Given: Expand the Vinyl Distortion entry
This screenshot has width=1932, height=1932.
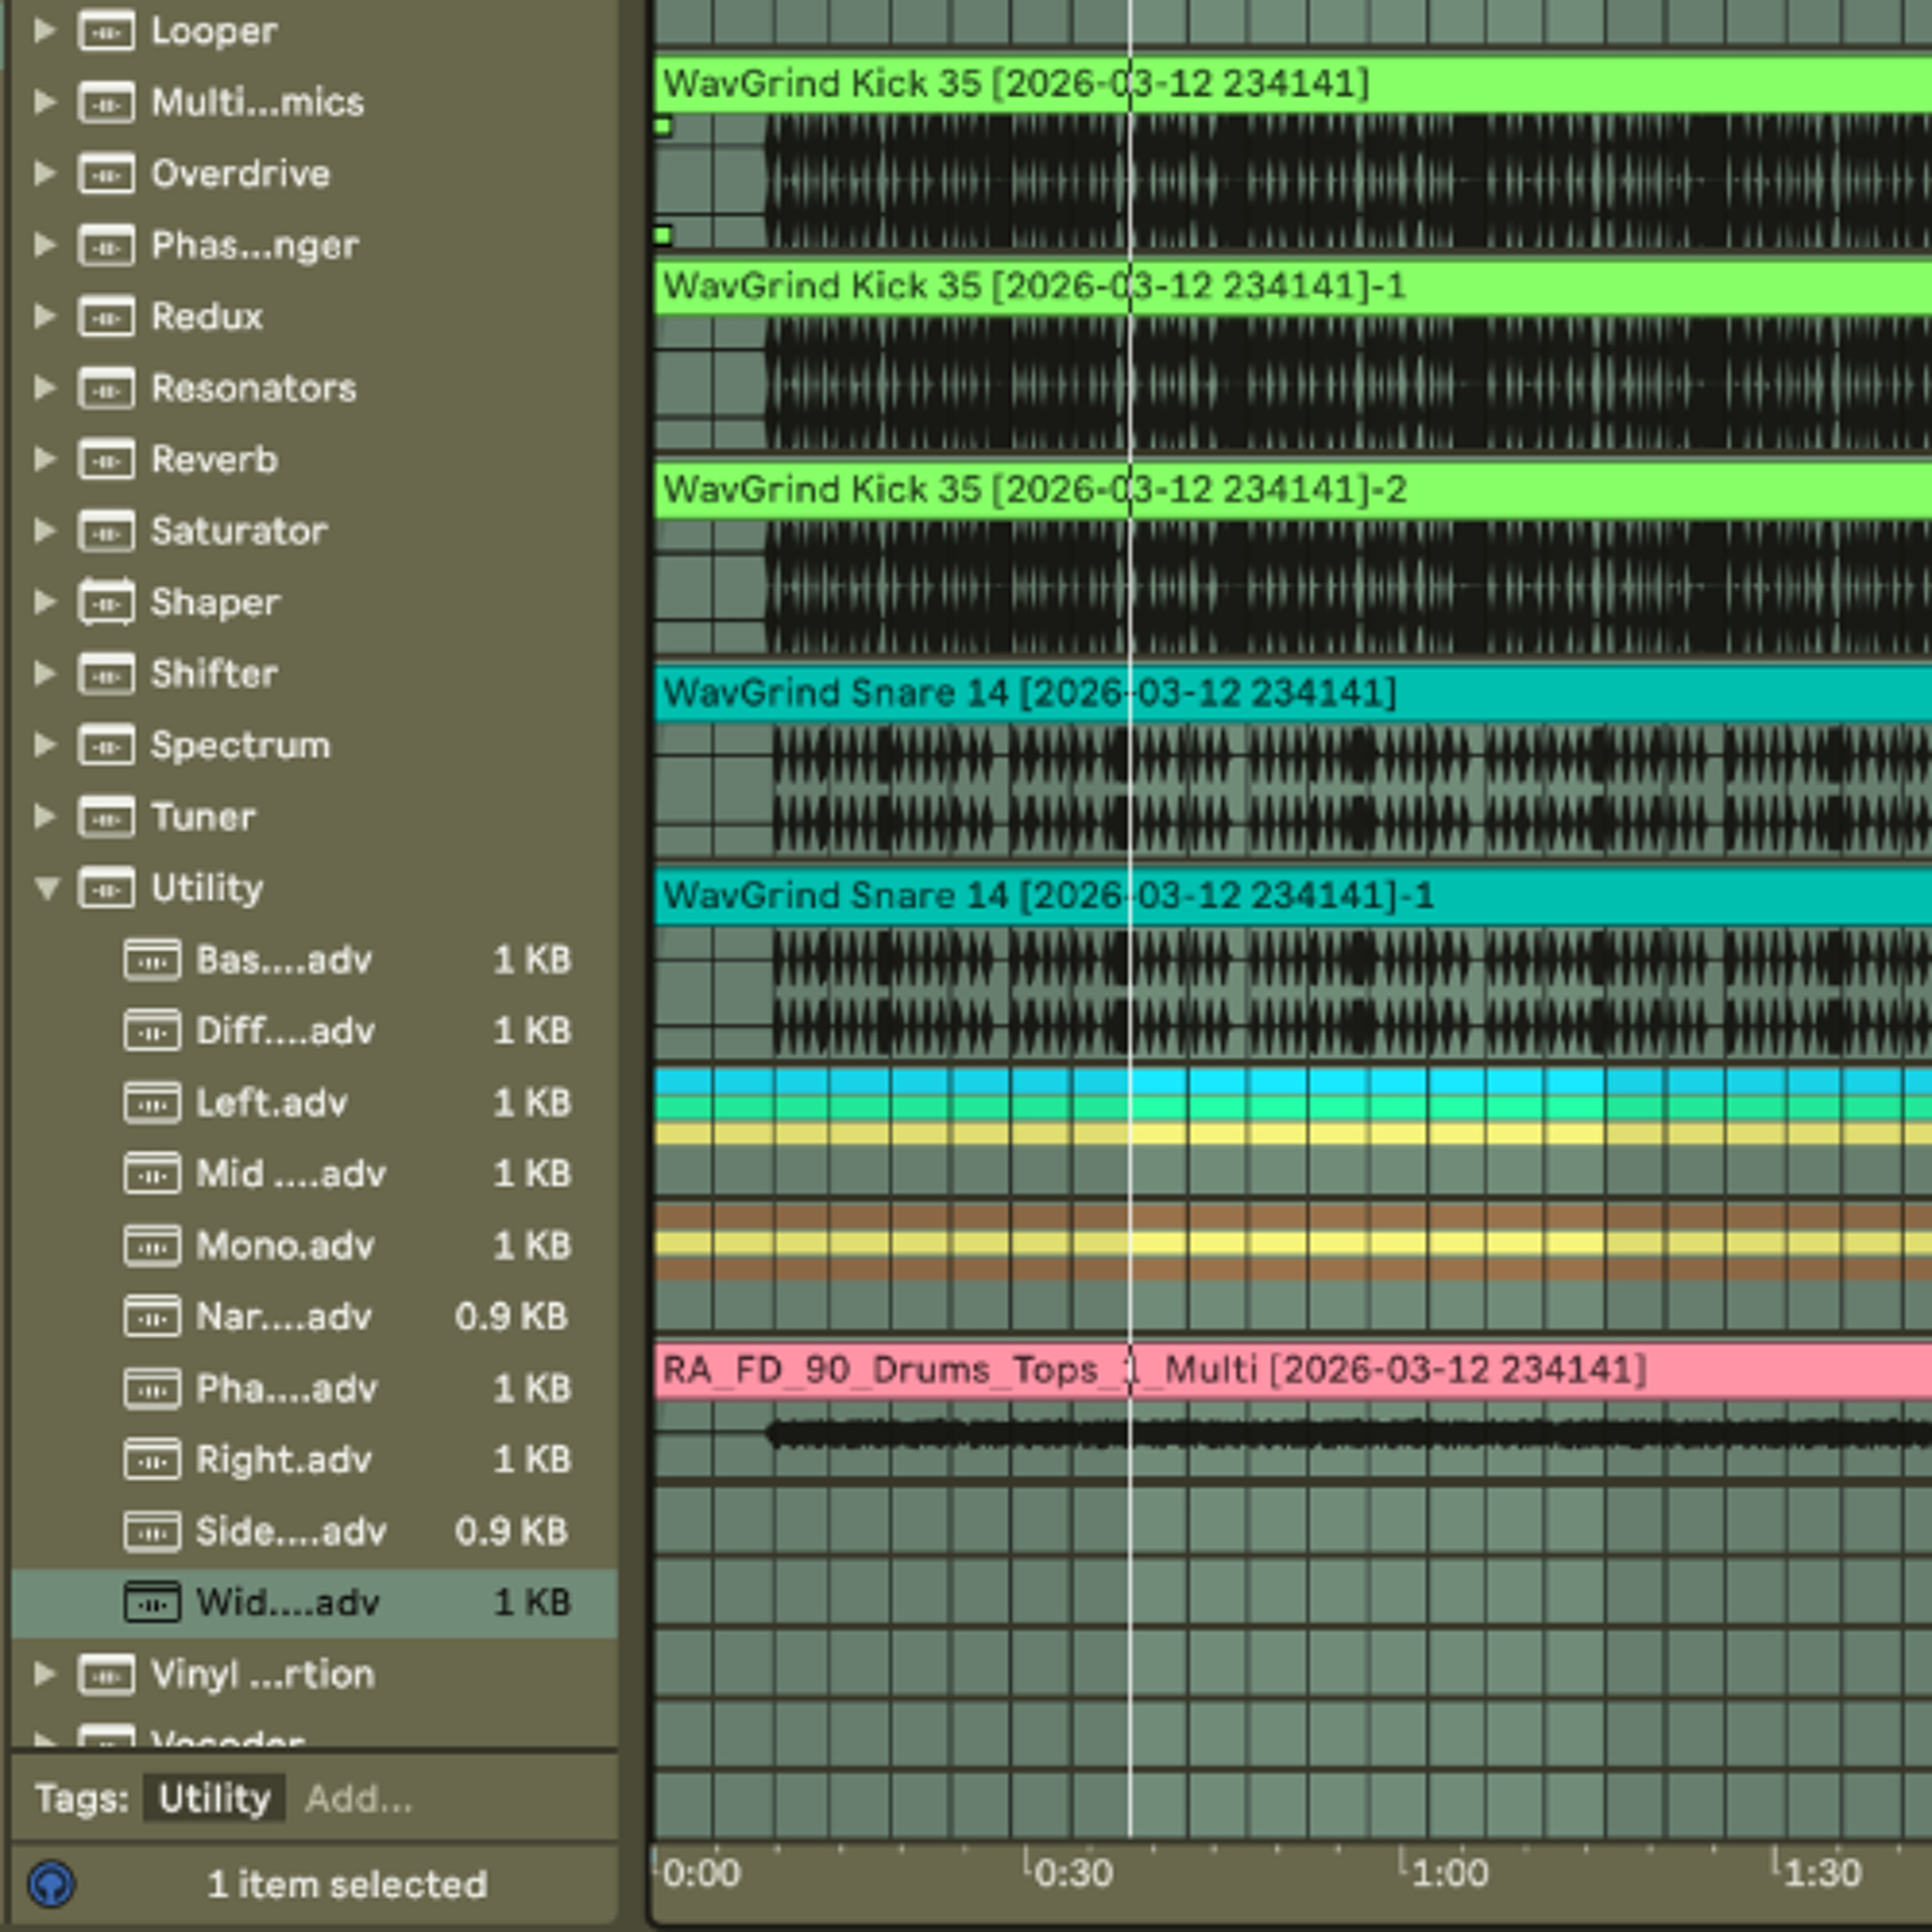Looking at the screenshot, I should tap(44, 1674).
